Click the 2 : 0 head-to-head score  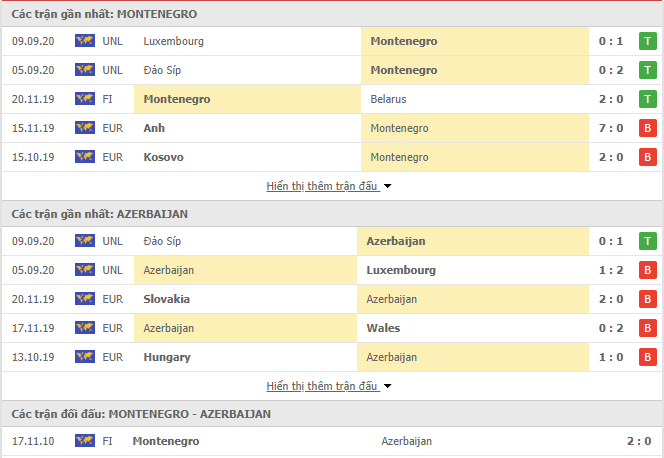pos(639,441)
